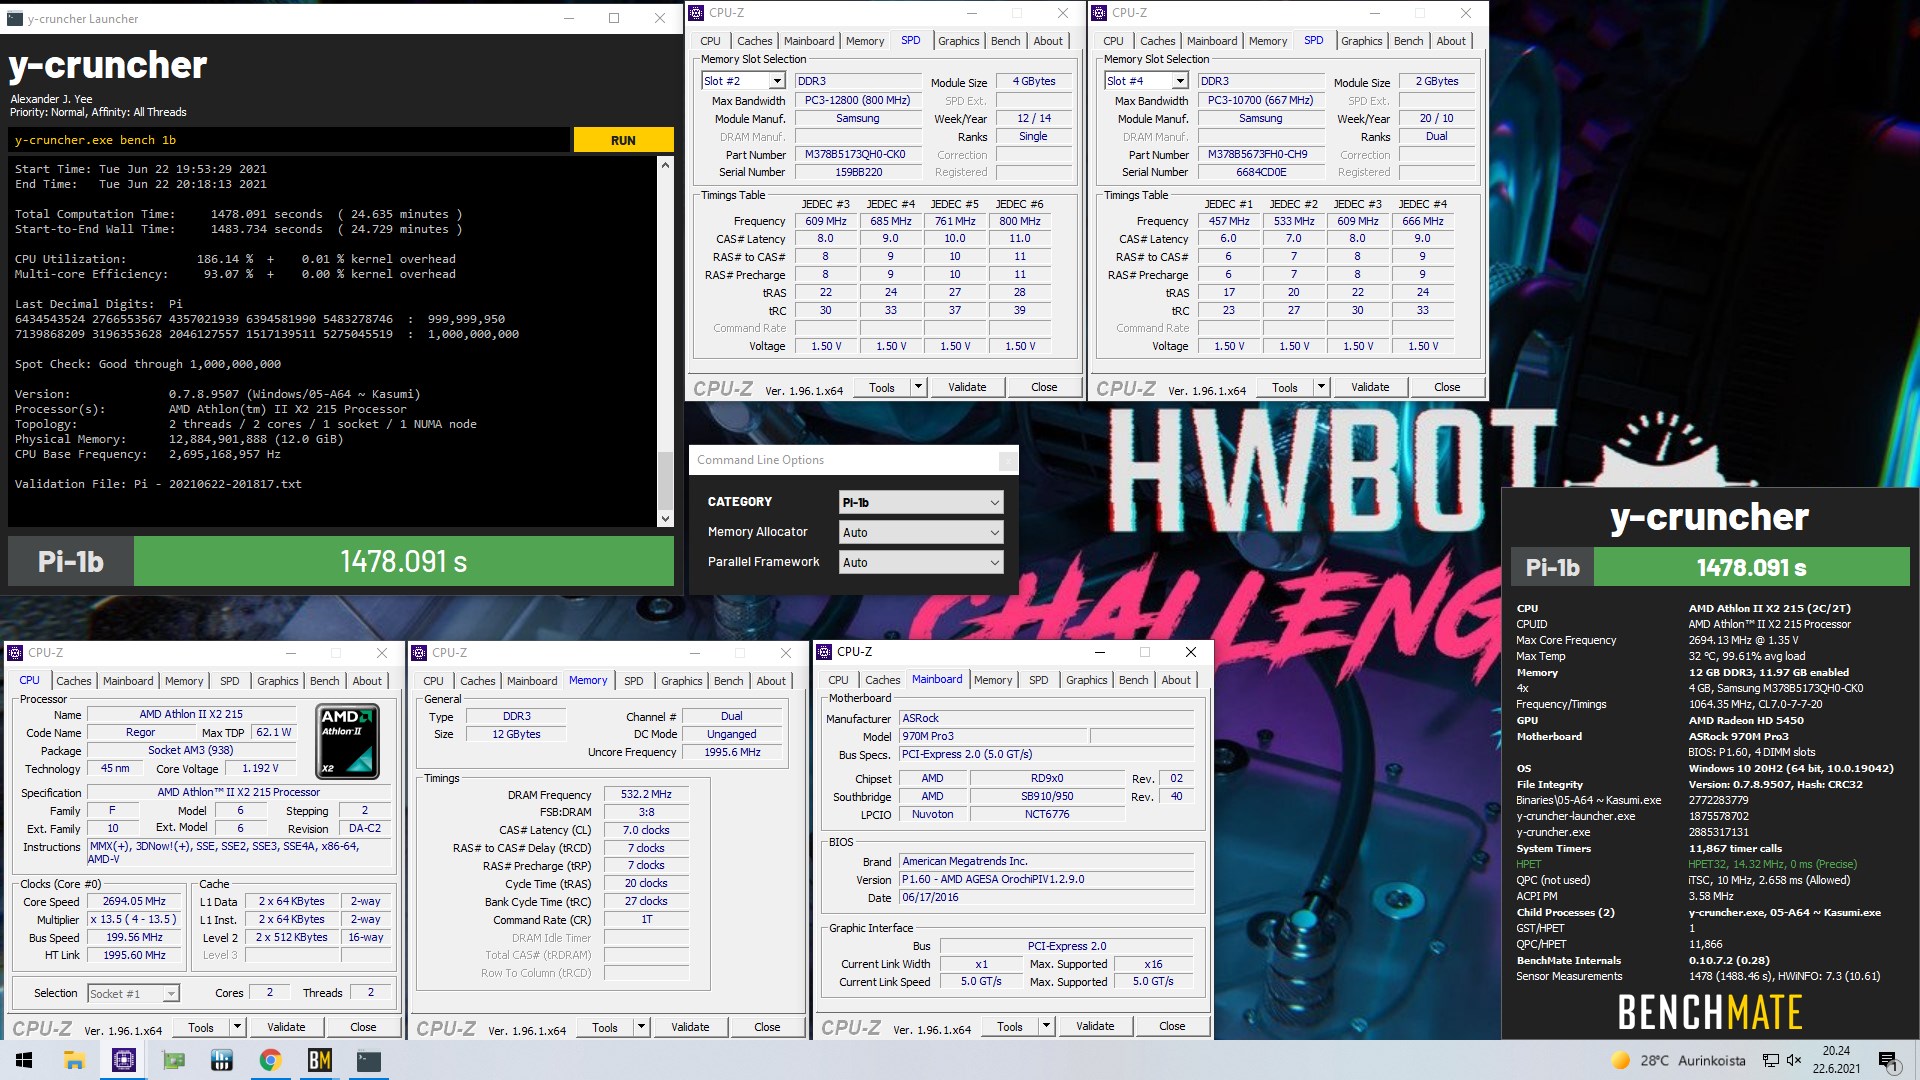Open the notification center icon
Image resolution: width=1920 pixels, height=1080 pixels.
[x=1888, y=1061]
